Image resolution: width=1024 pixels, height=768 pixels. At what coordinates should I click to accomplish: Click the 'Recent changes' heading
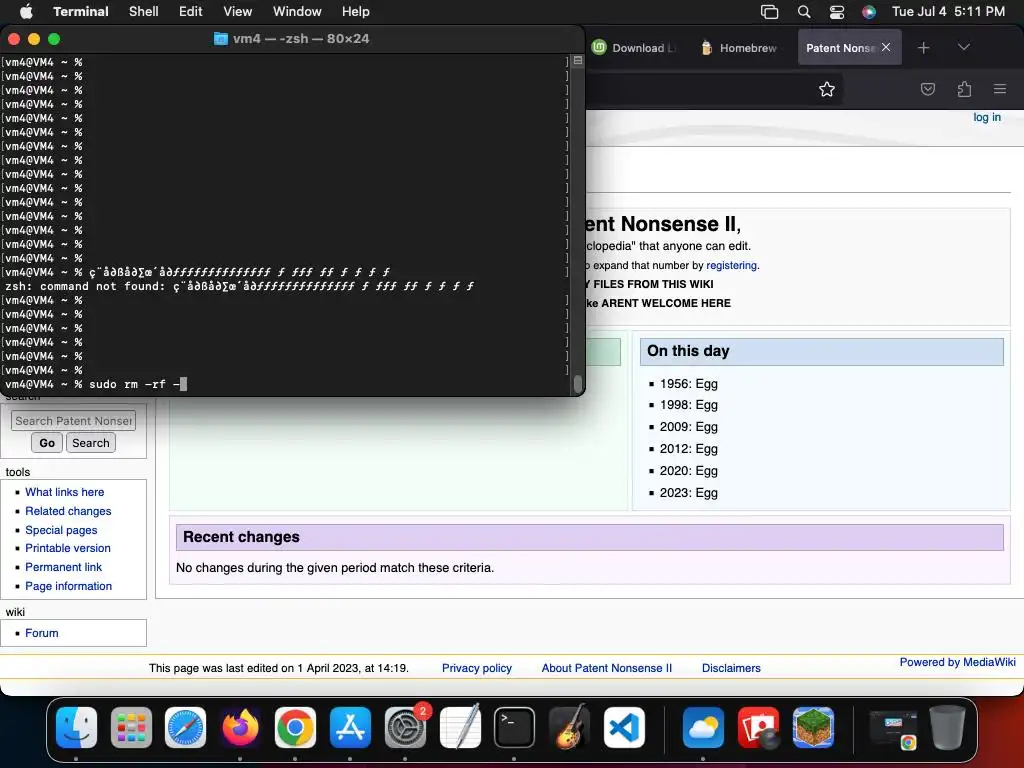(241, 537)
